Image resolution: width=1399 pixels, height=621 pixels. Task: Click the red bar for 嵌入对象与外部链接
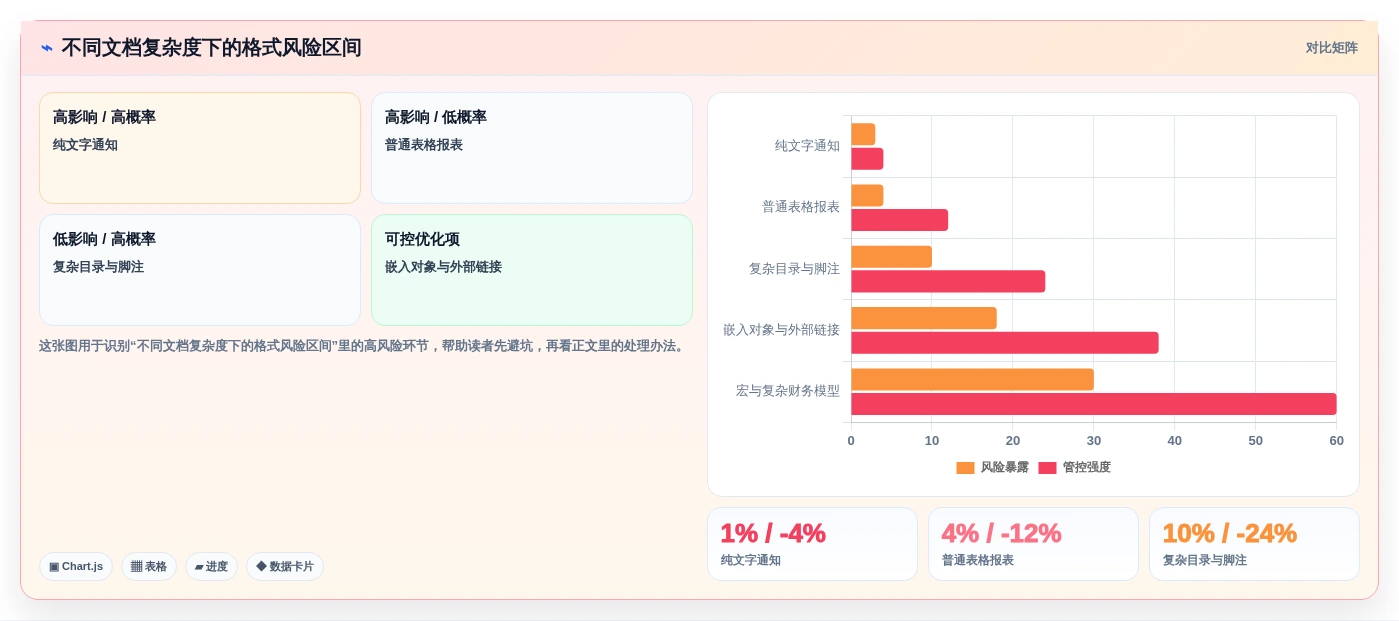click(x=1005, y=343)
